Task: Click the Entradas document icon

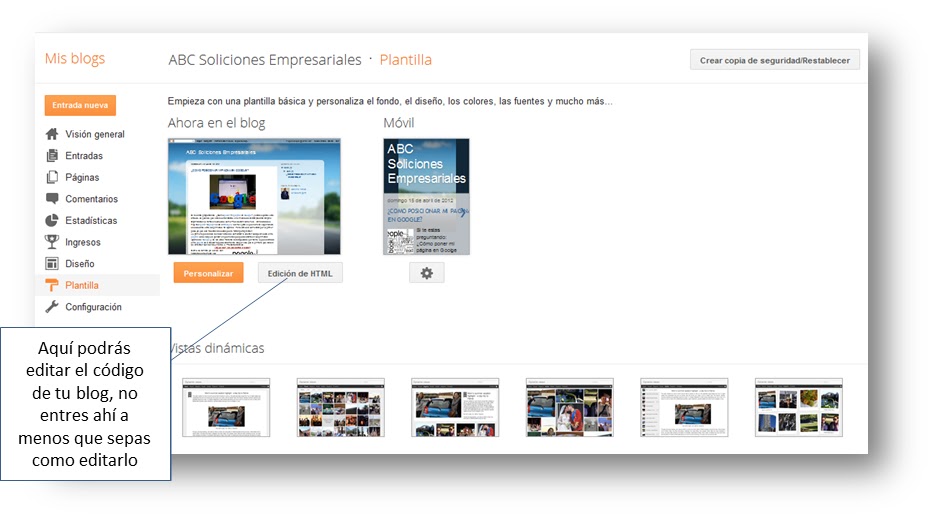Action: point(52,155)
